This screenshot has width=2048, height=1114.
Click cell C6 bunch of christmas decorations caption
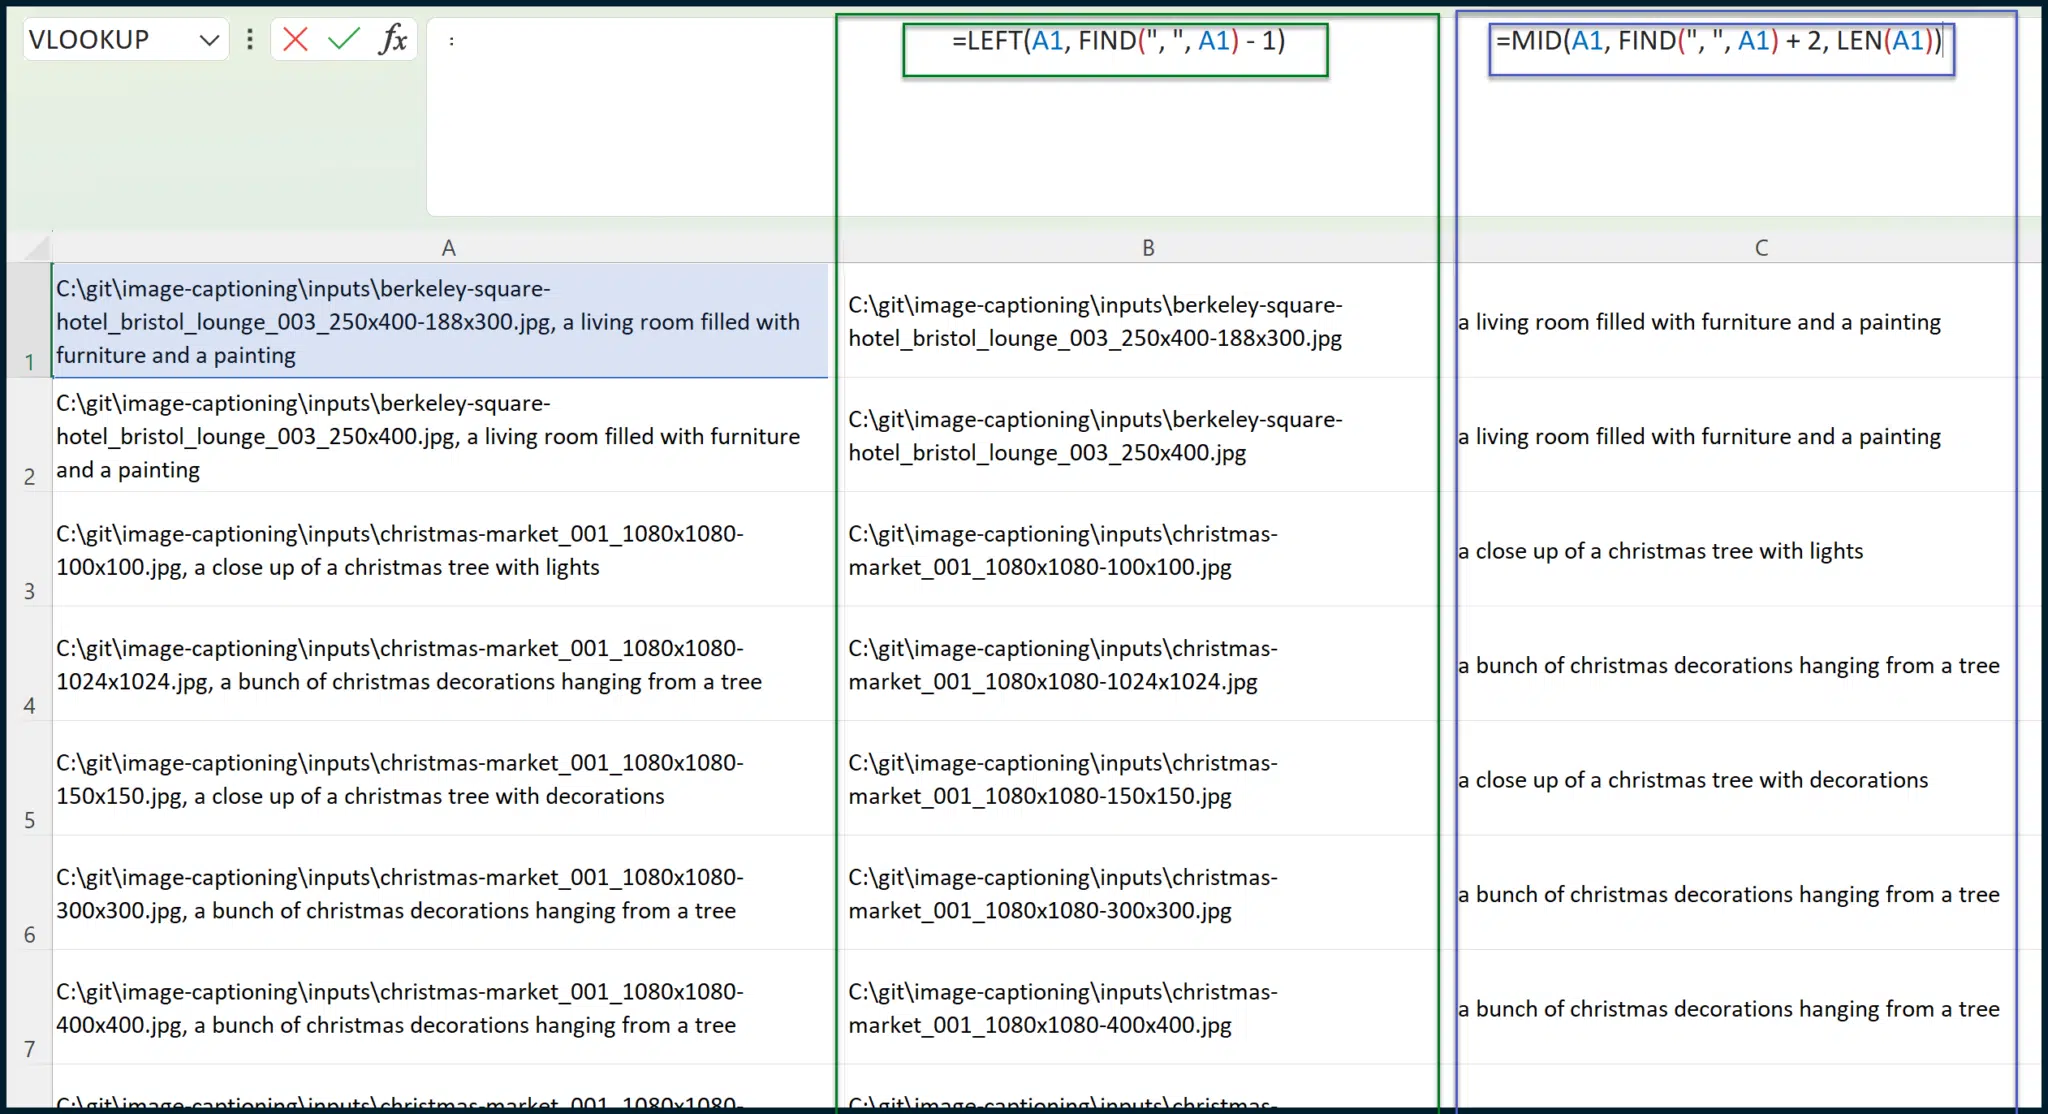(x=1748, y=893)
